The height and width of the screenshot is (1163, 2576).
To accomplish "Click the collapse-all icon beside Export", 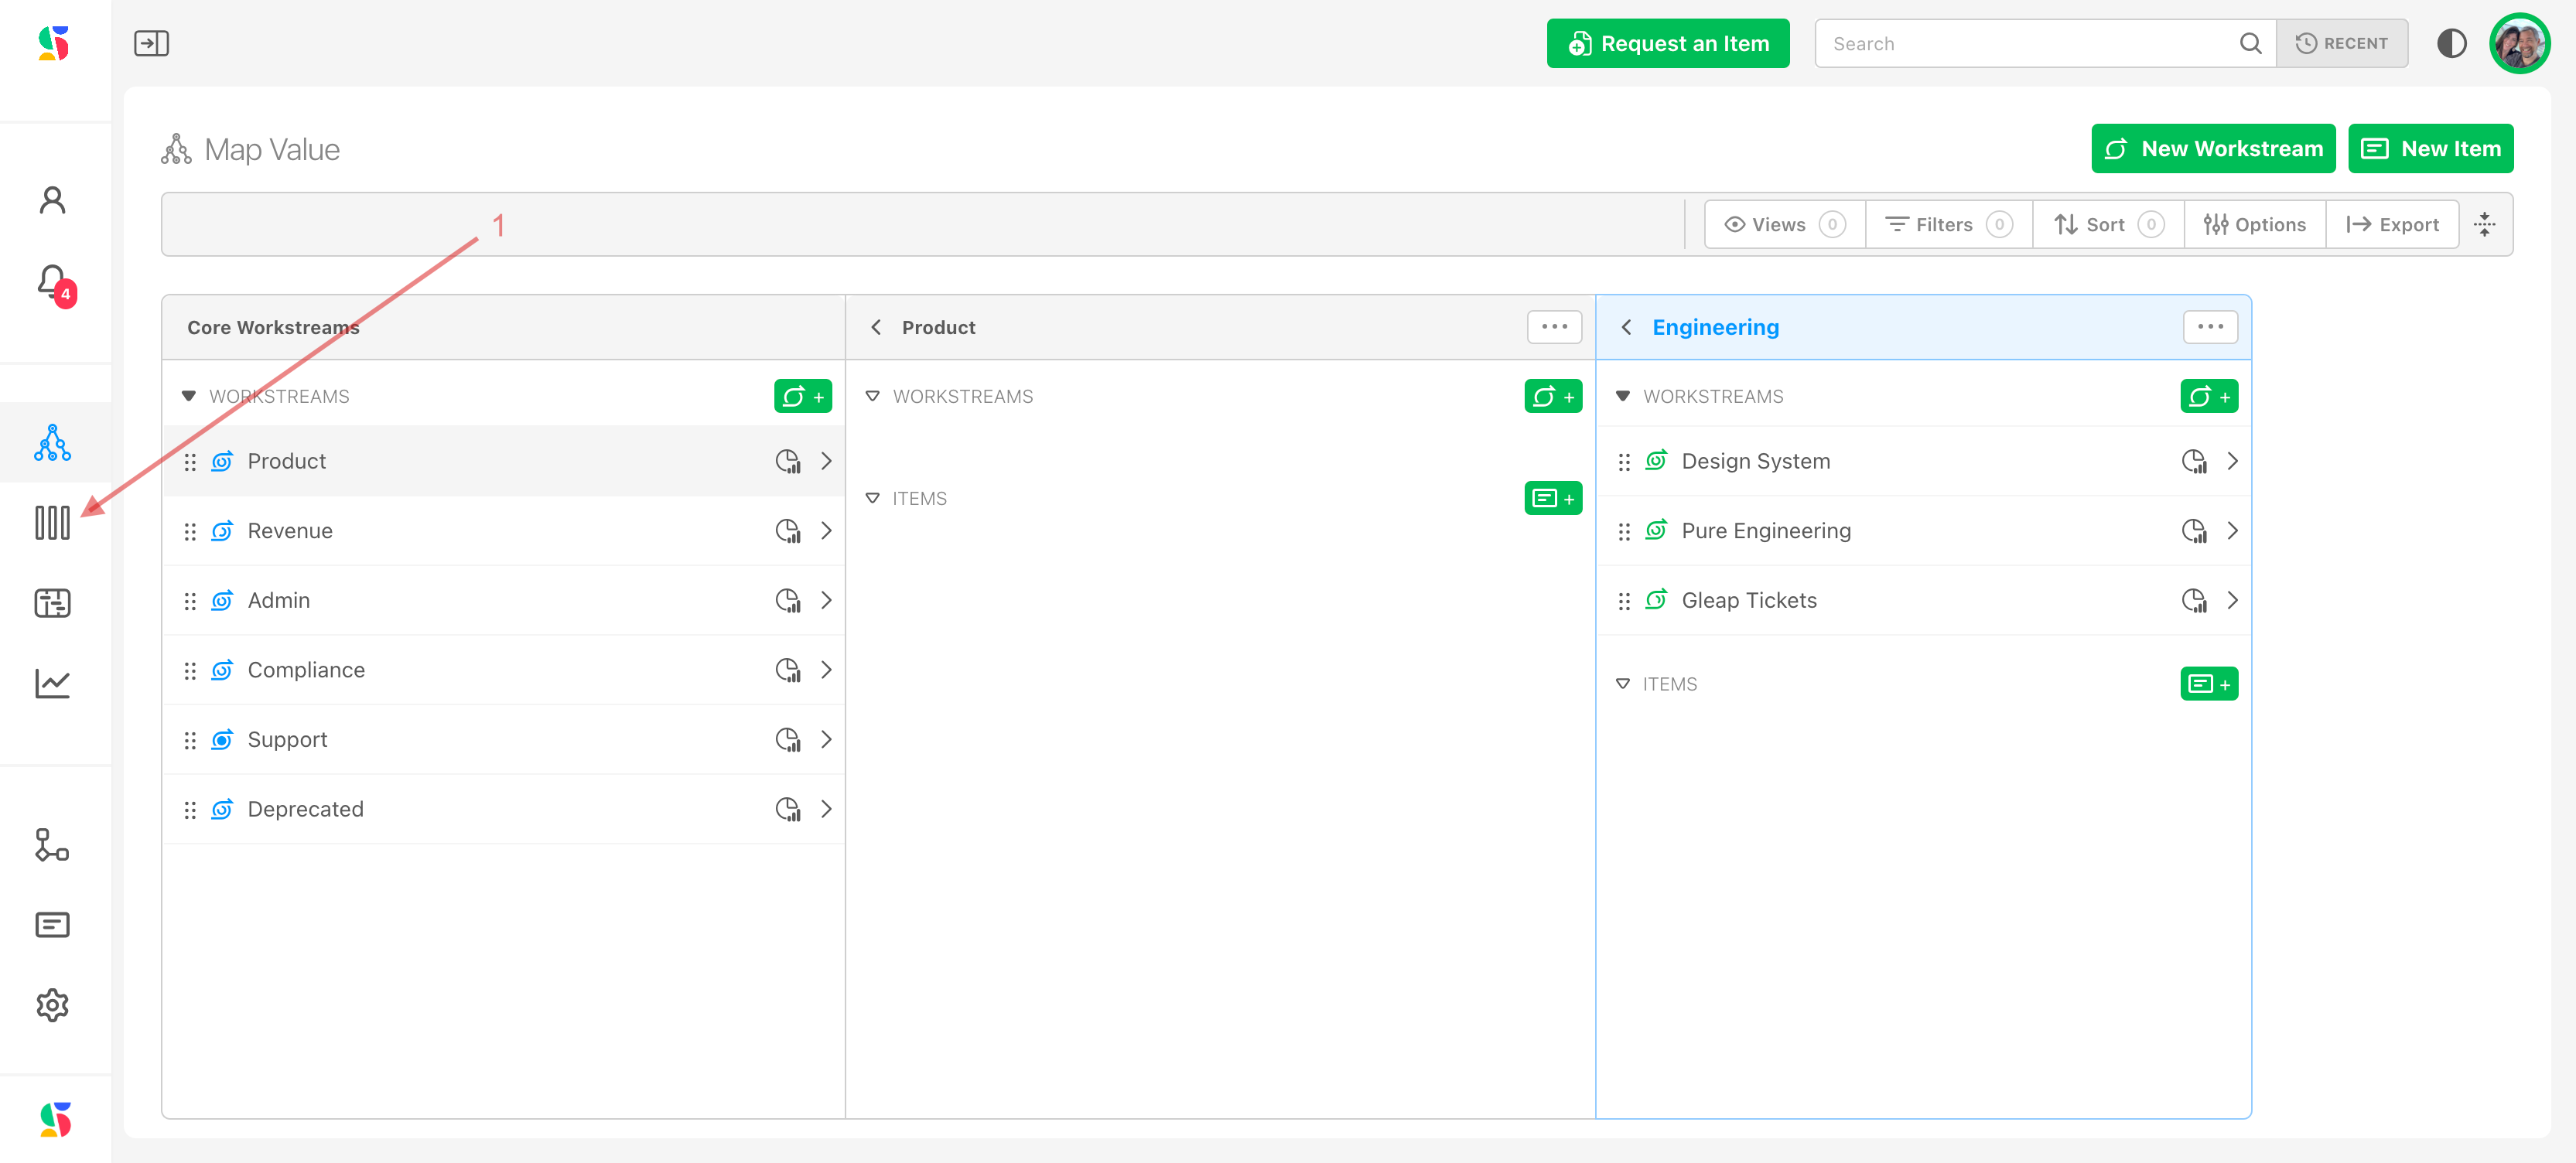I will coord(2484,225).
